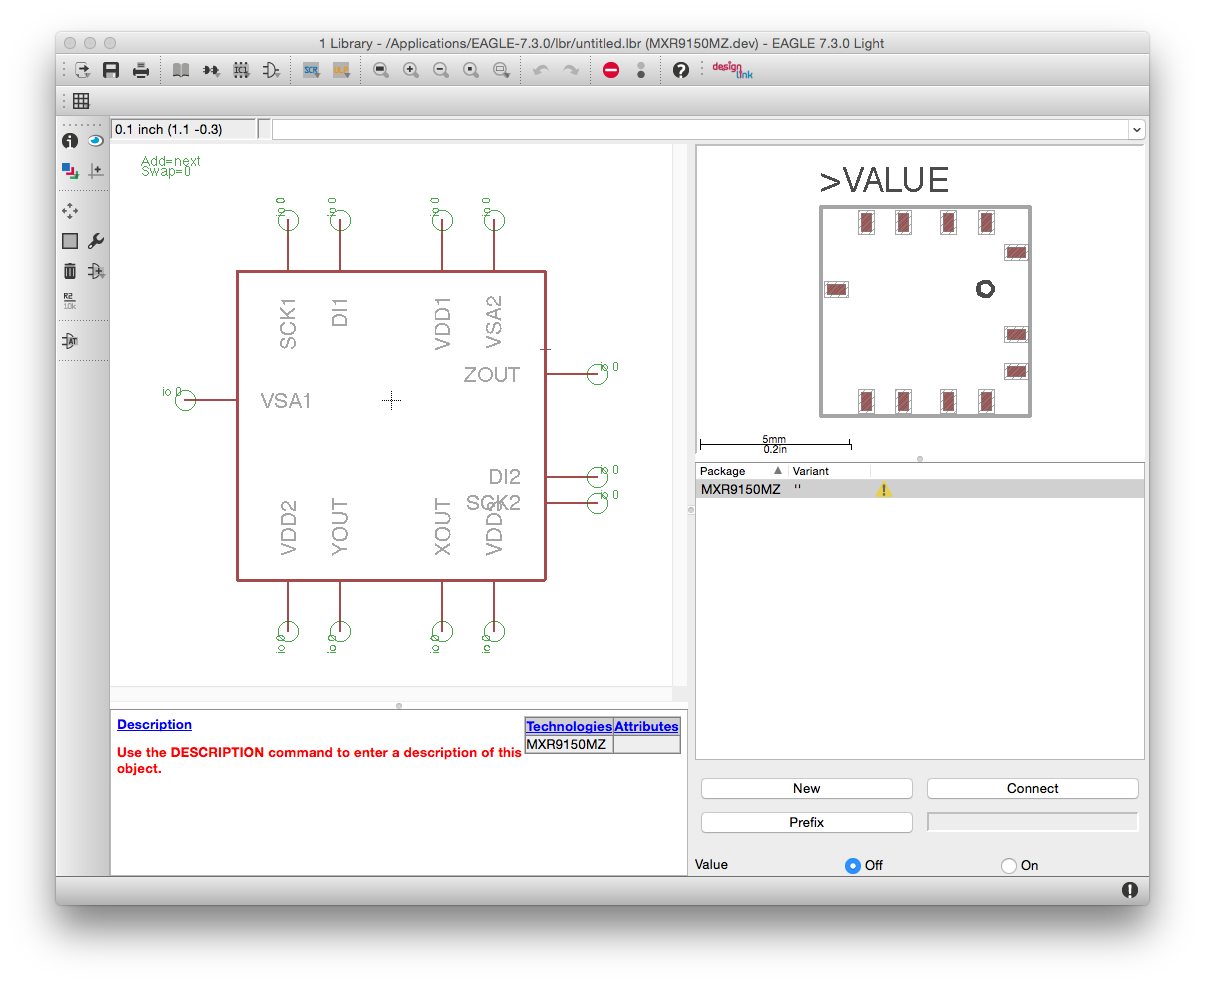The width and height of the screenshot is (1205, 985).
Task: Select the Name R2 tool
Action: coord(70,301)
